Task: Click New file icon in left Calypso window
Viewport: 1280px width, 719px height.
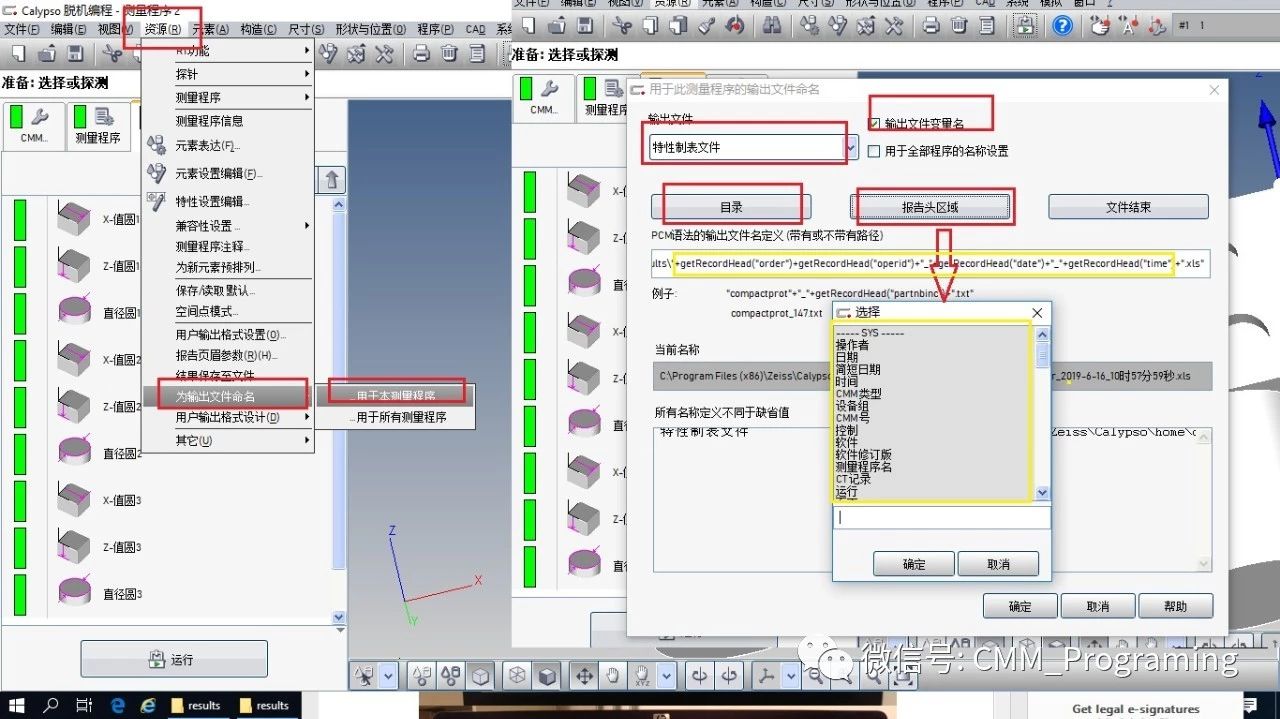Action: click(18, 53)
